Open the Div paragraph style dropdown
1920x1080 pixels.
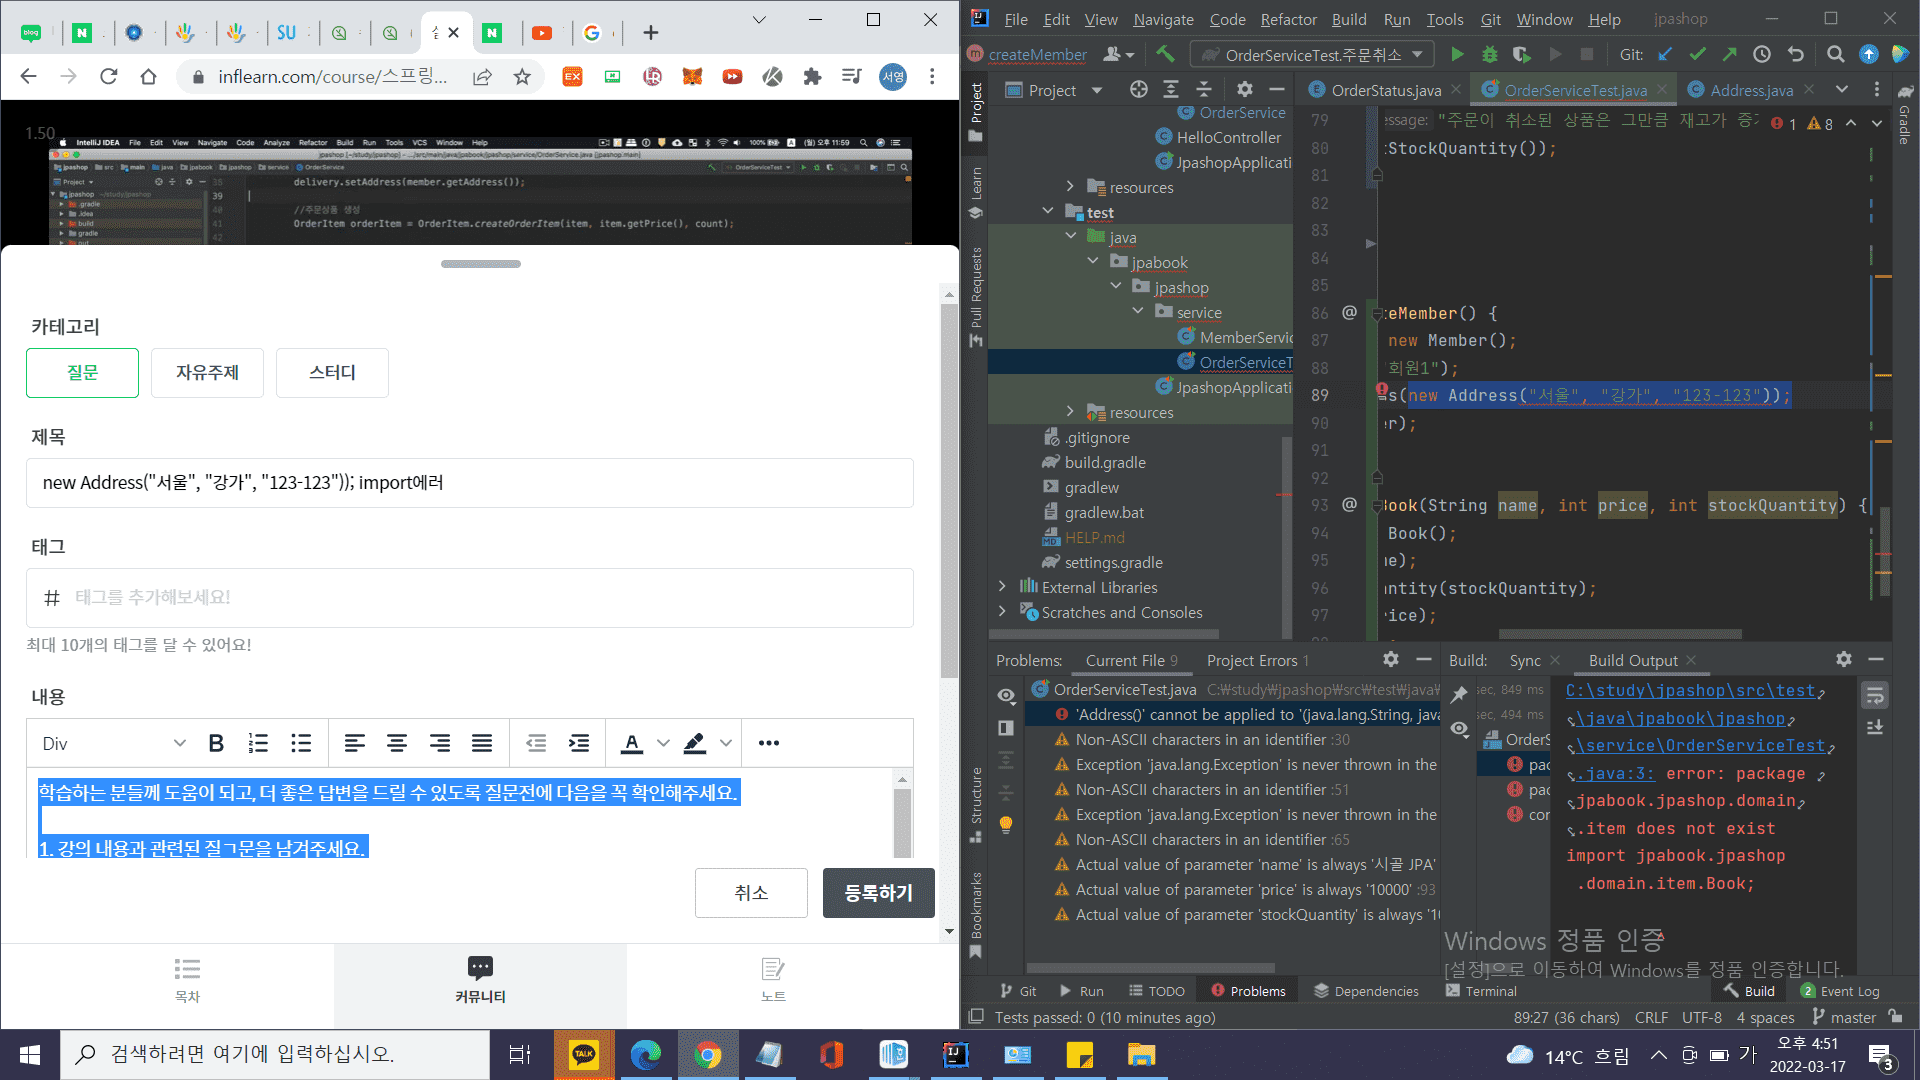113,743
